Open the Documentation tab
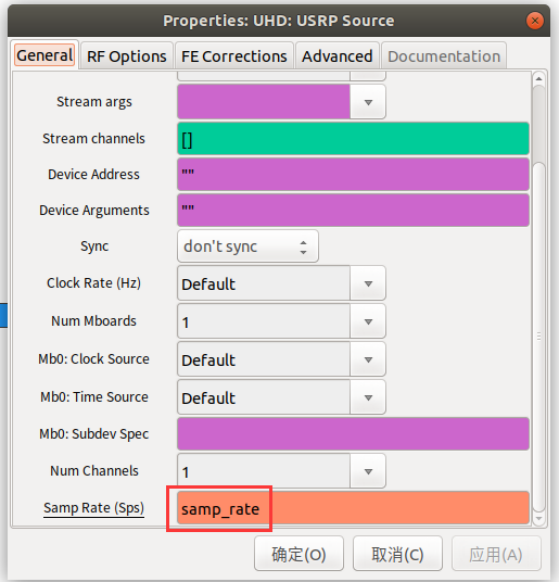Image resolution: width=559 pixels, height=582 pixels. click(444, 56)
